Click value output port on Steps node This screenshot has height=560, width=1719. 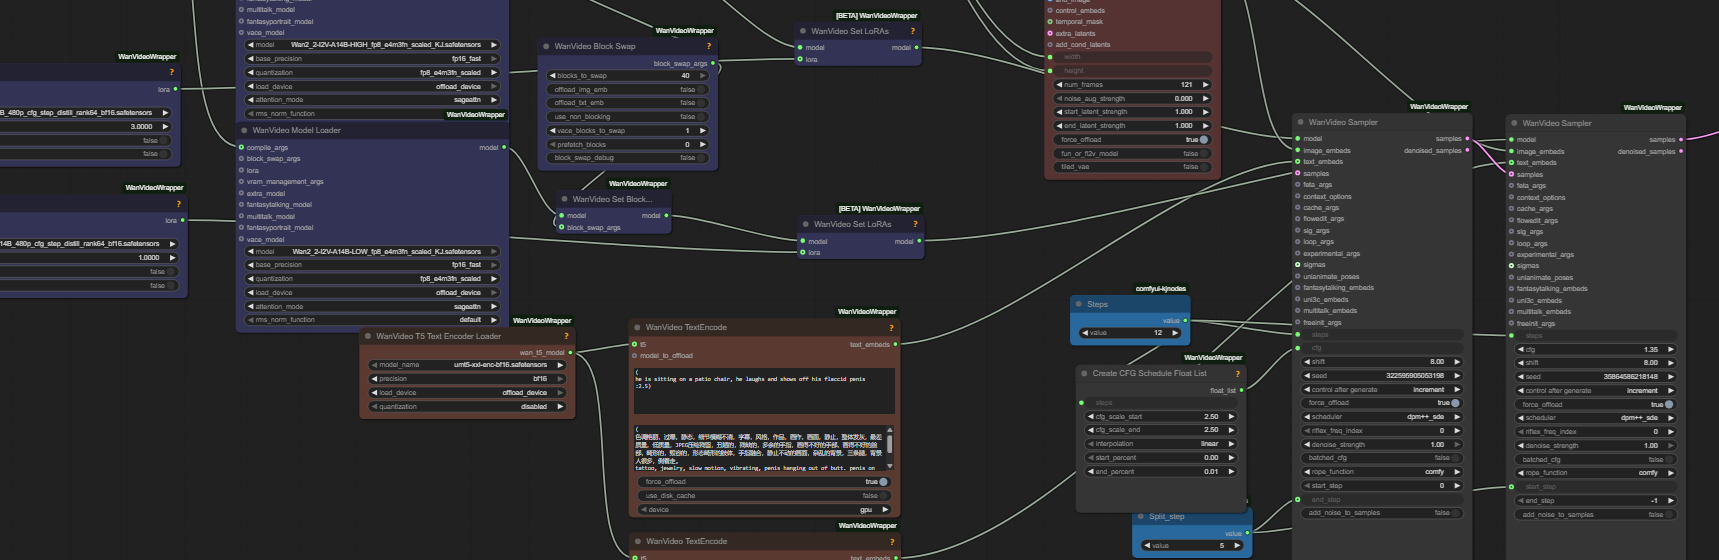point(1185,321)
